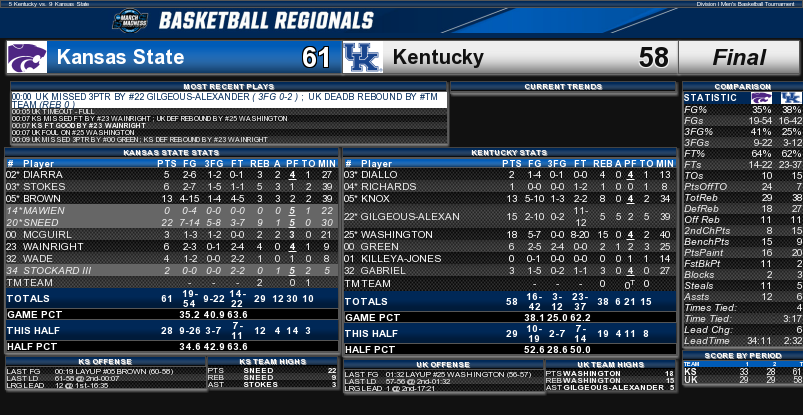Click the Kansas State Wildcats logo
The height and width of the screenshot is (415, 803).
pyautogui.click(x=27, y=57)
